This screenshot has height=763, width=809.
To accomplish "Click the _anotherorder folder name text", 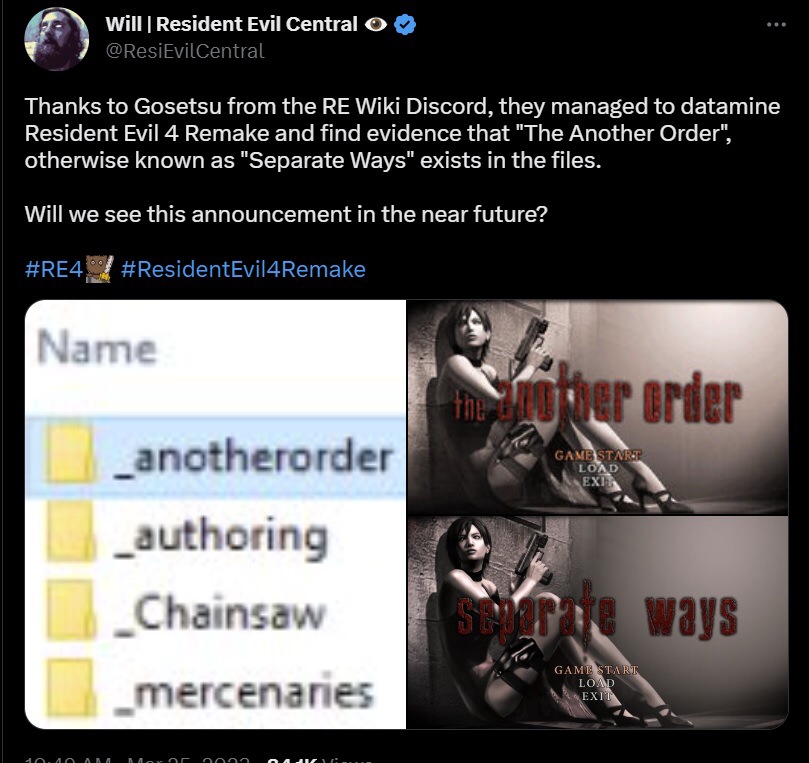I will tap(253, 457).
